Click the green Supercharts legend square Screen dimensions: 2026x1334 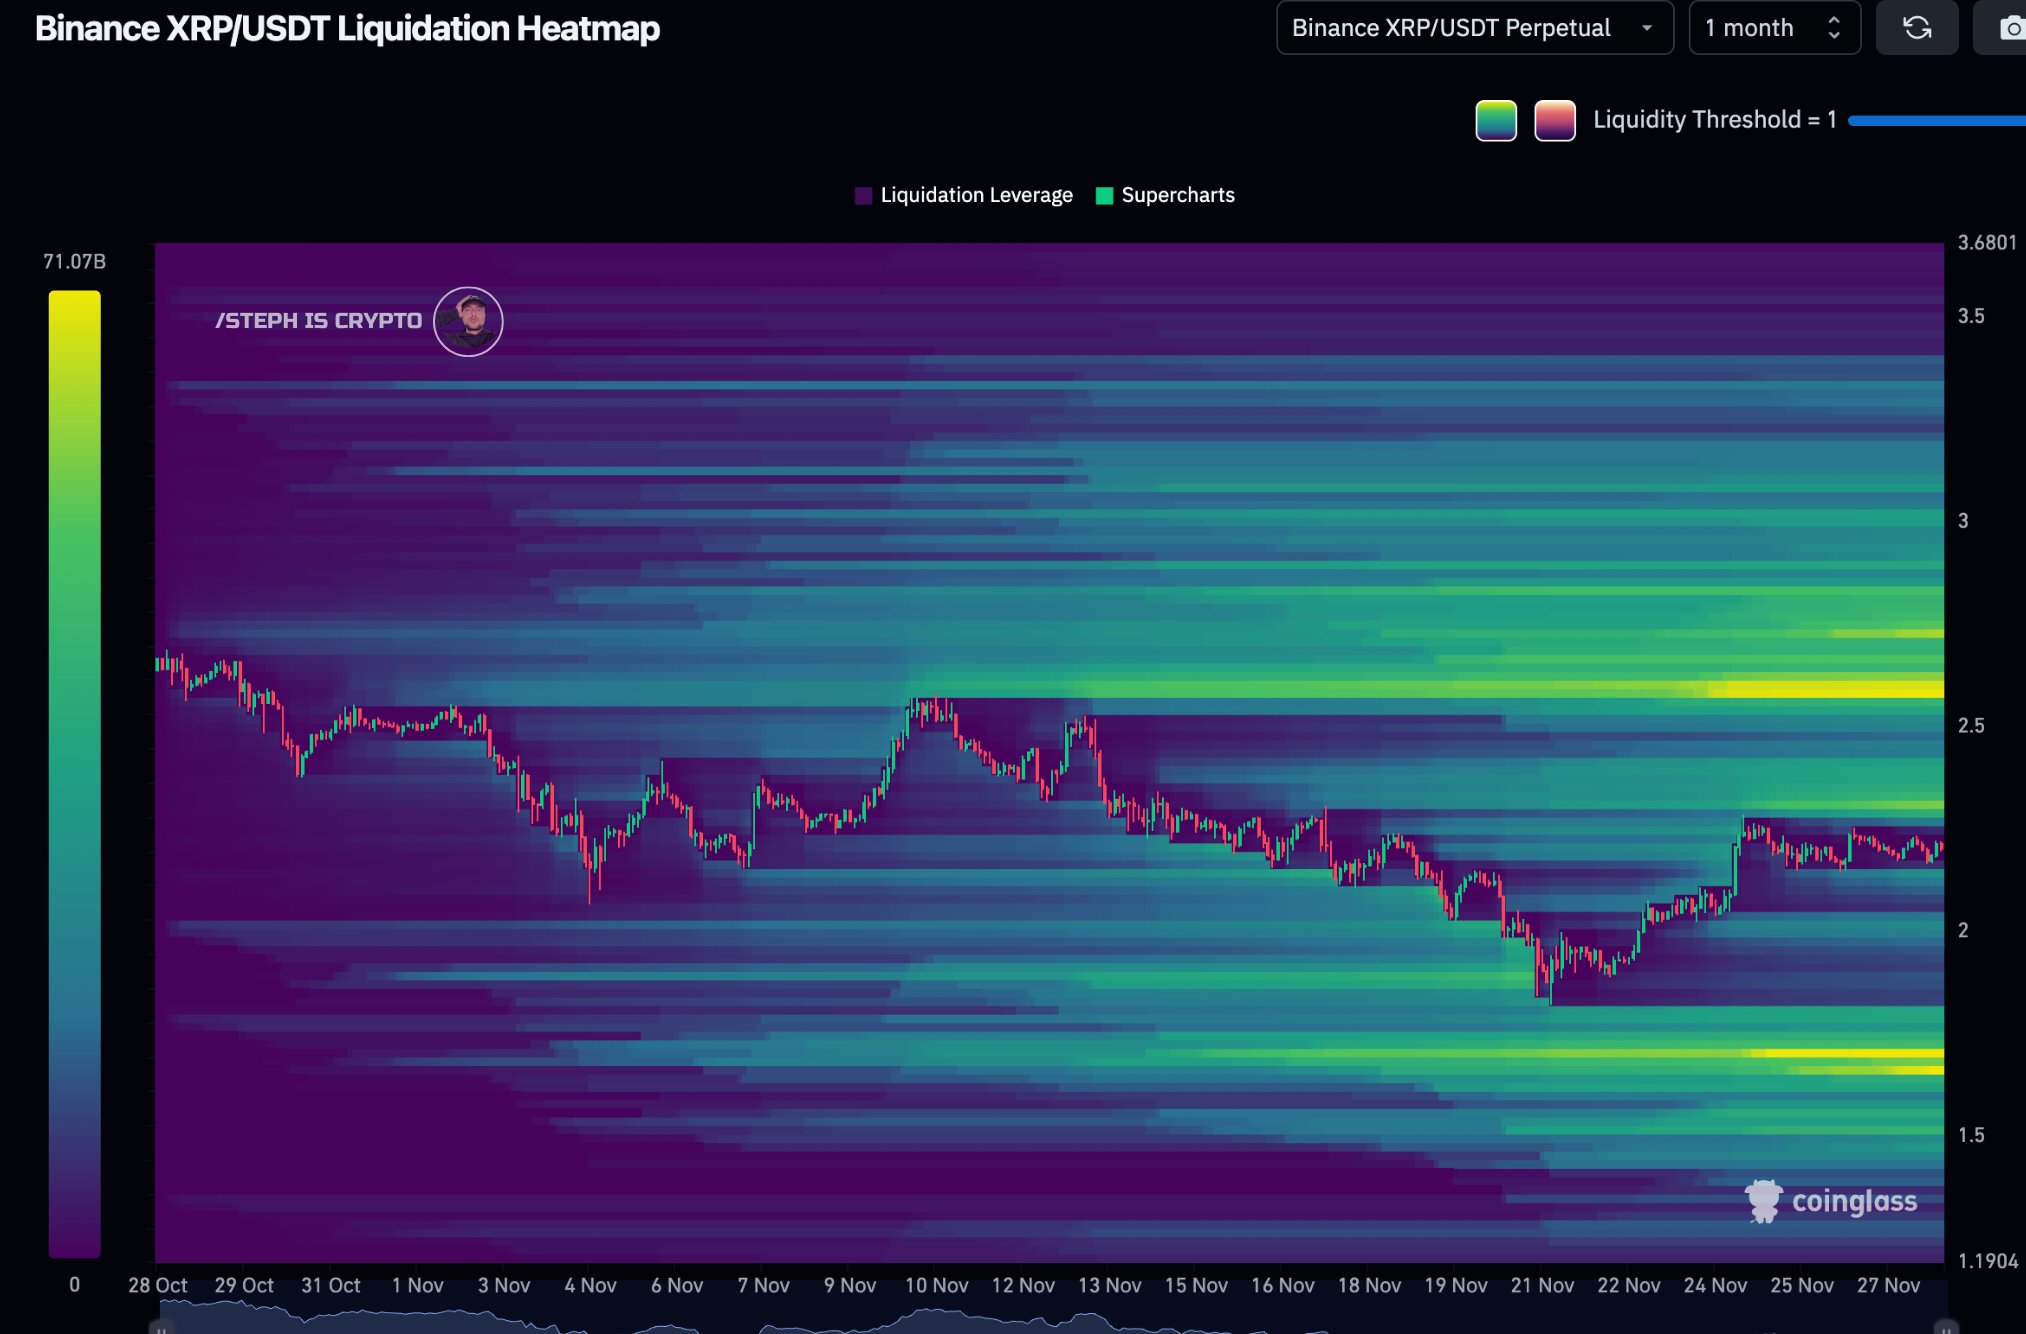point(1104,195)
